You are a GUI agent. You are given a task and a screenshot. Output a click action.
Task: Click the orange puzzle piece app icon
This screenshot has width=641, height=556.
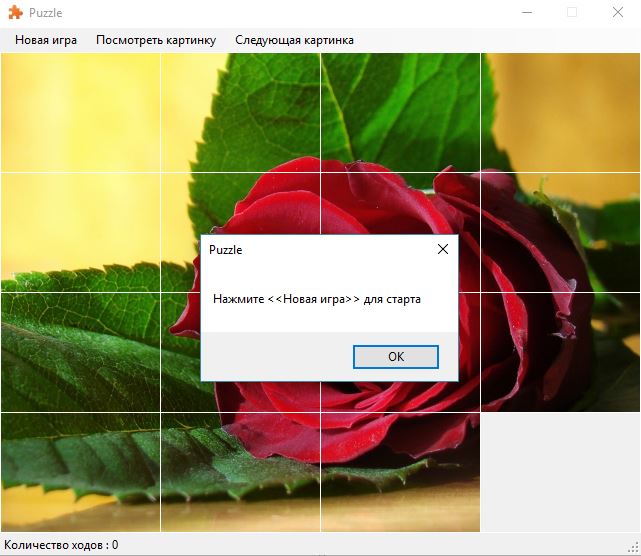[x=15, y=13]
